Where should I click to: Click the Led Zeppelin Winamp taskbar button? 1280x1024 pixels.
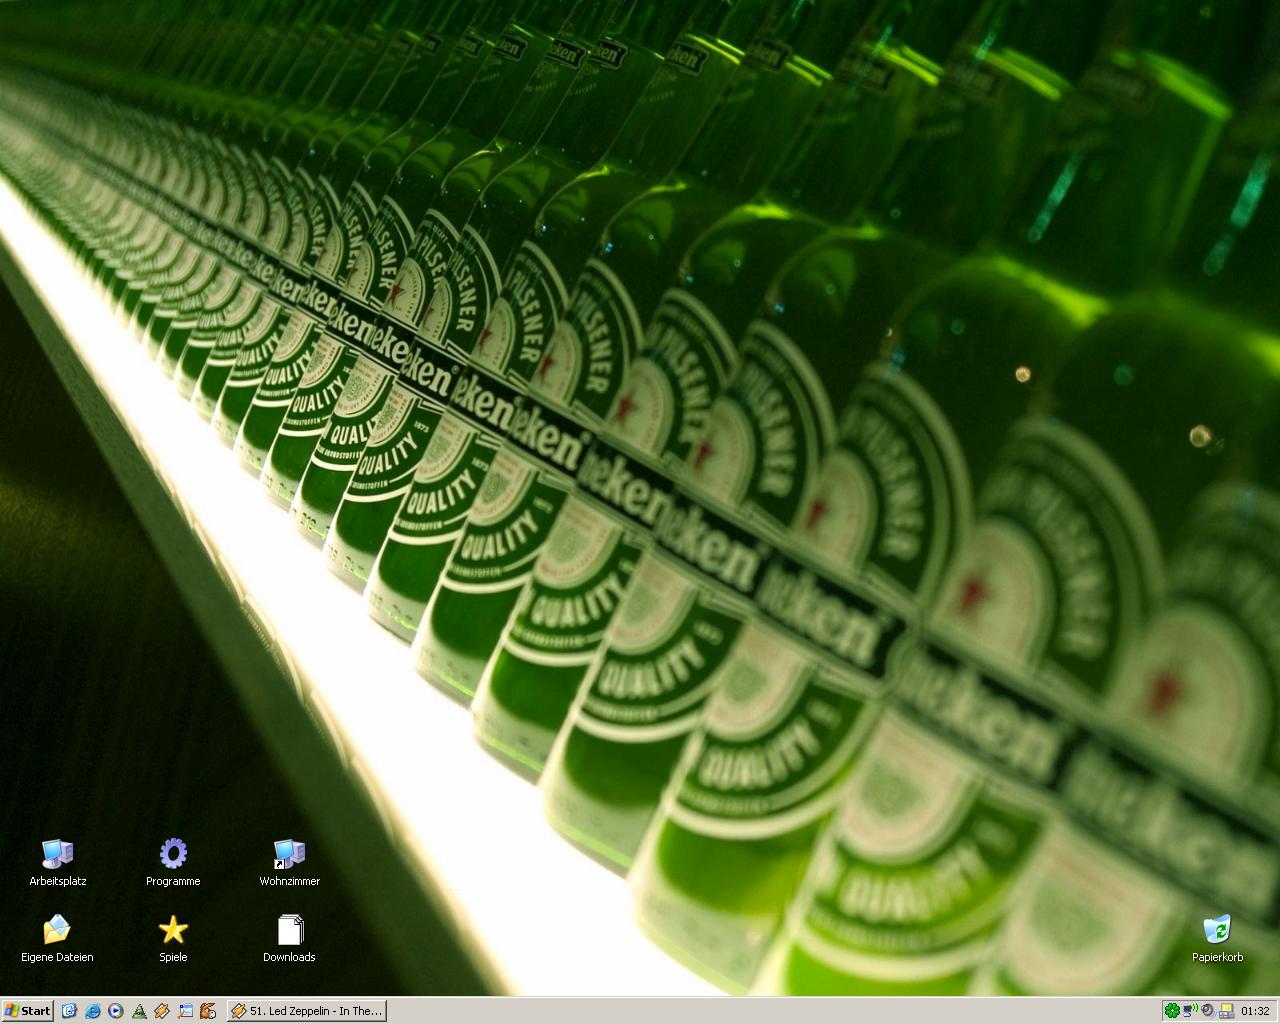pyautogui.click(x=306, y=1011)
